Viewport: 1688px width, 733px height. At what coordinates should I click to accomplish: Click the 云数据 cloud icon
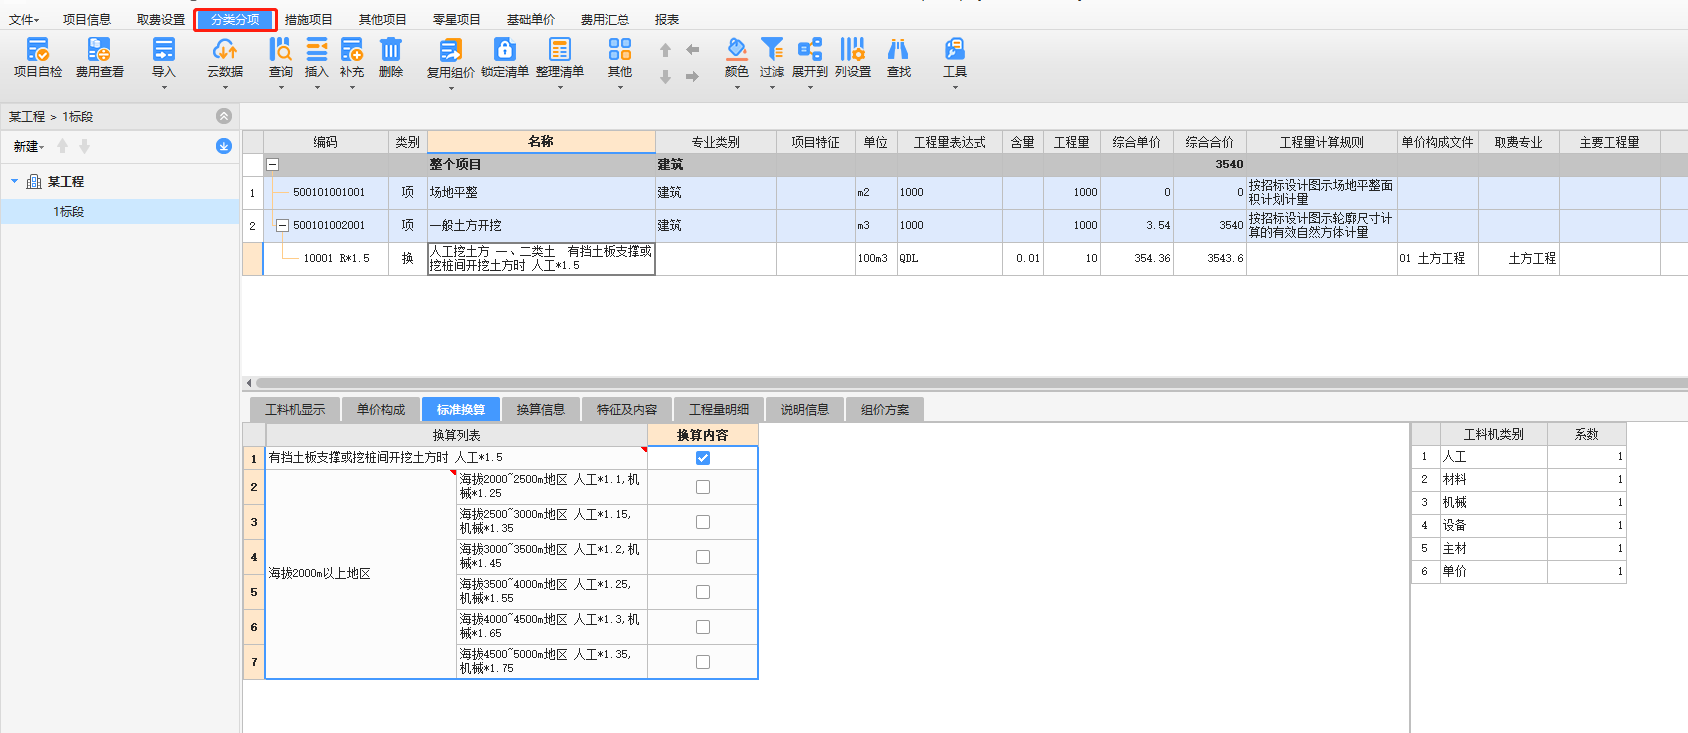pos(225,50)
